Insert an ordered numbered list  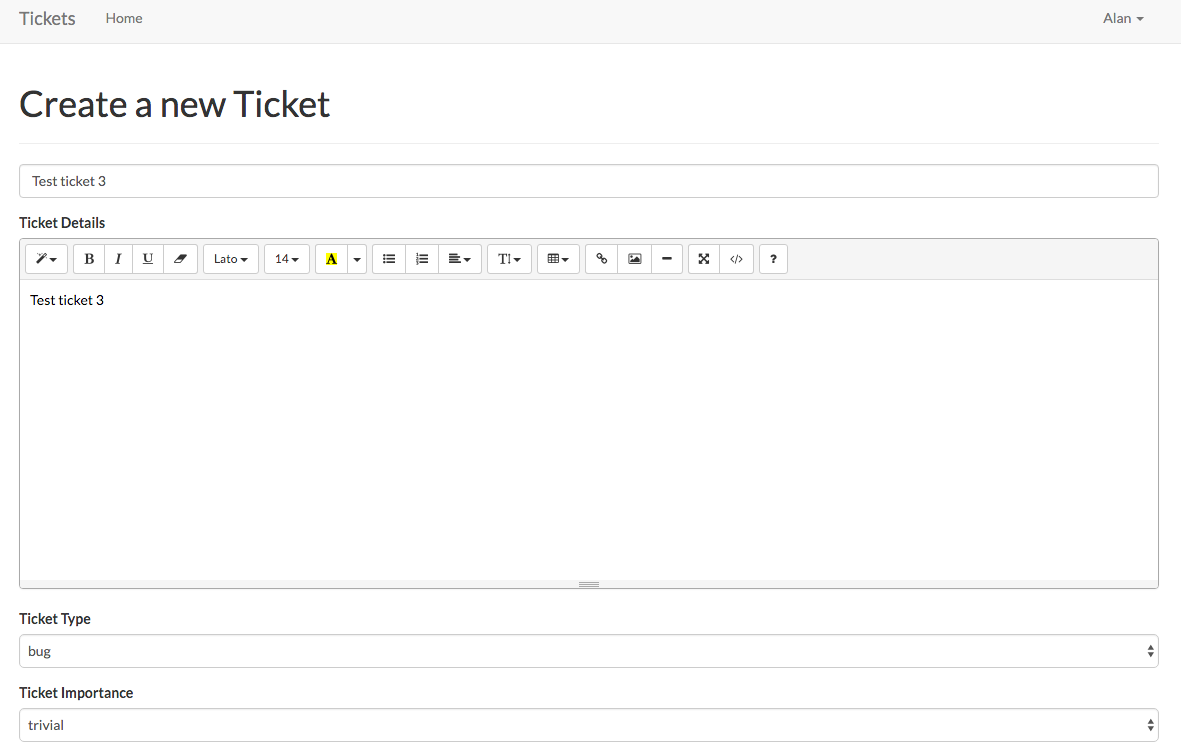tap(422, 259)
